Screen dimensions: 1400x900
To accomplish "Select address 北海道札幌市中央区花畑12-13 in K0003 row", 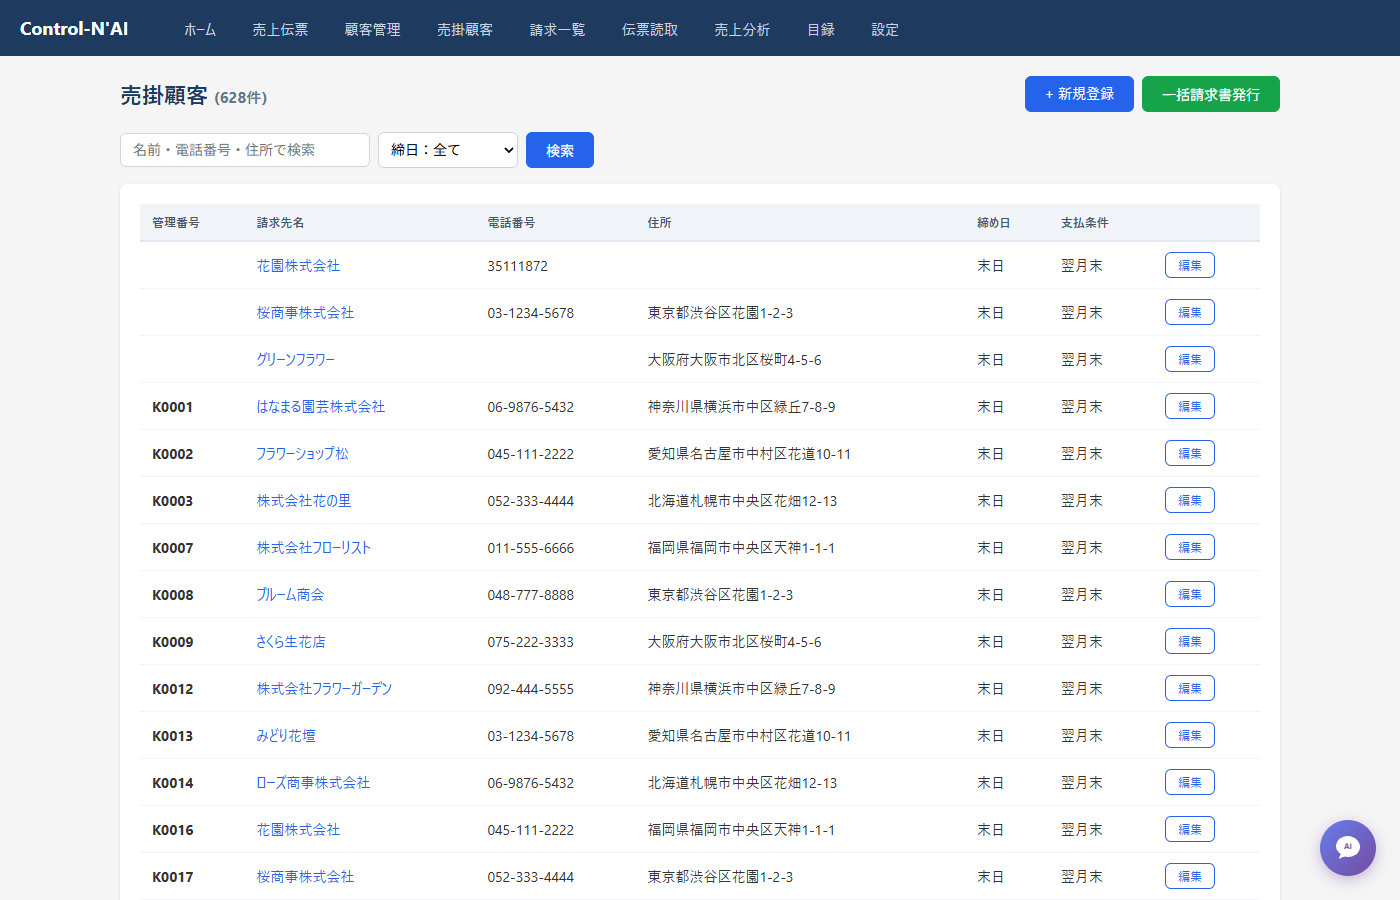I will [742, 501].
